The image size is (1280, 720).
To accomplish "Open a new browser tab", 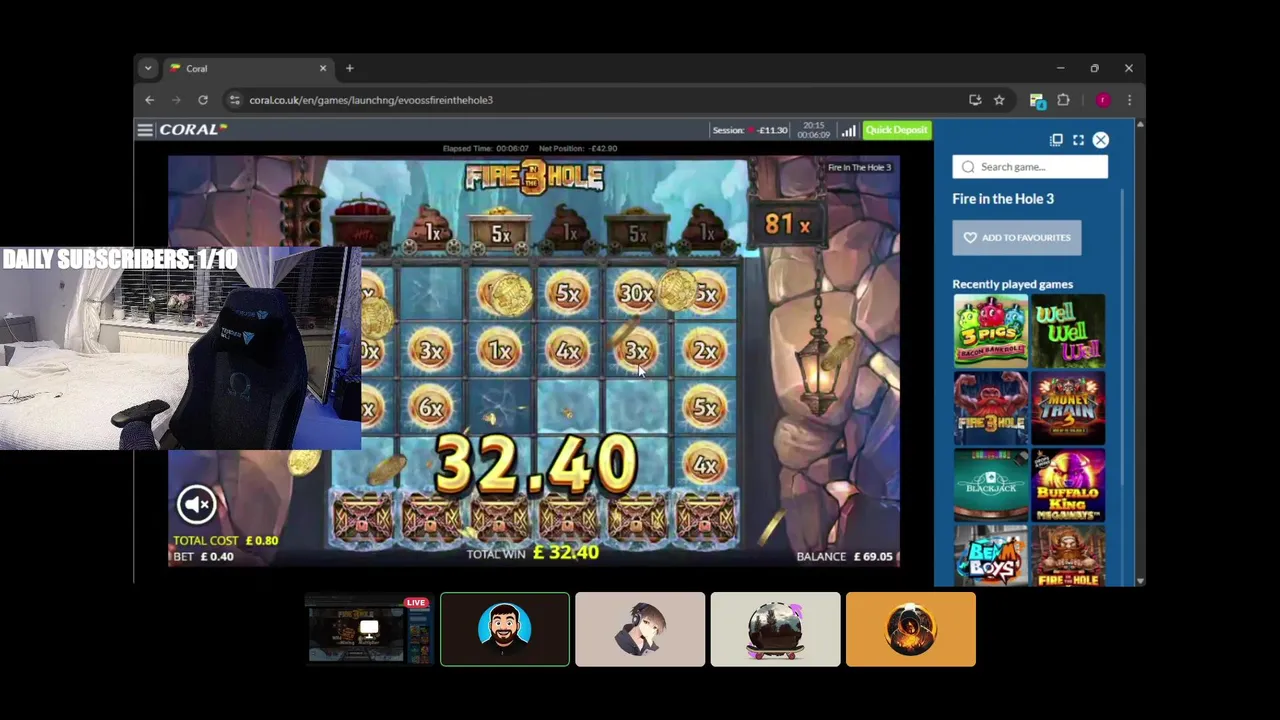I will click(x=349, y=68).
